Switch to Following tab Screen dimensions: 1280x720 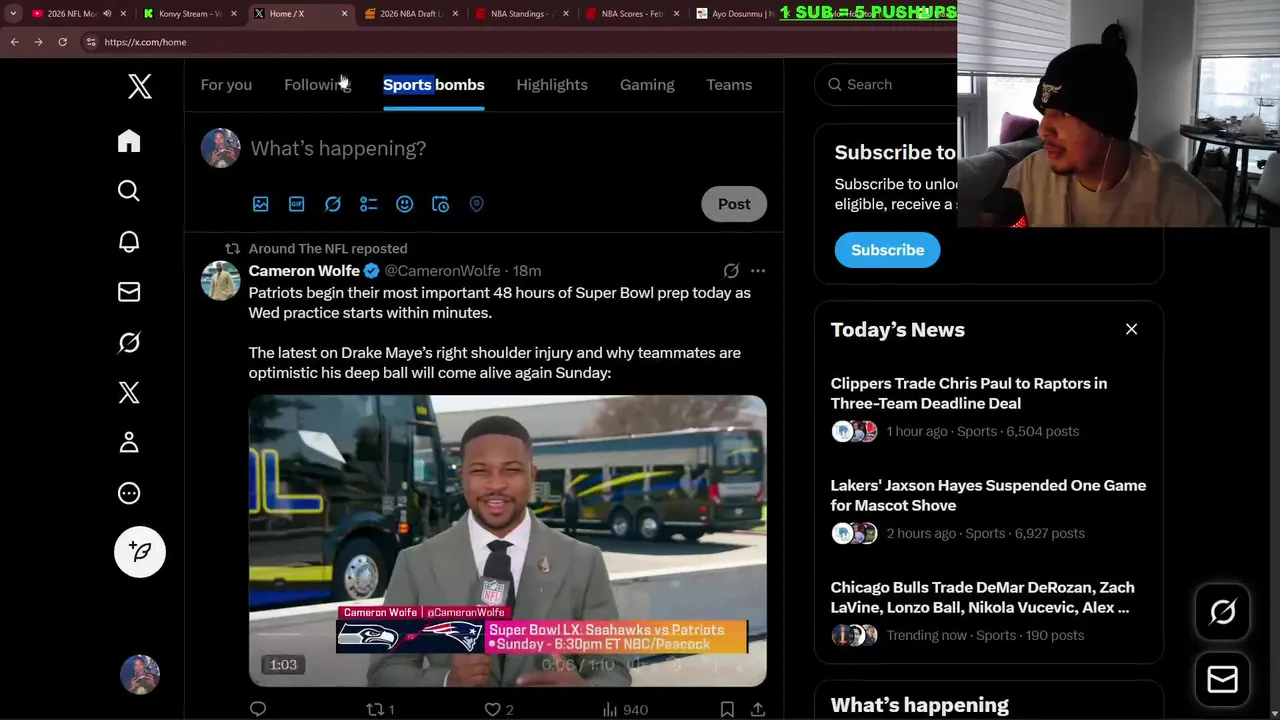point(317,85)
